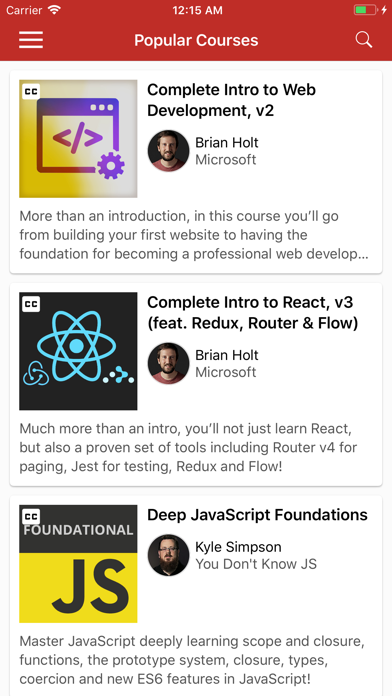Open the React course thumbnail

[78, 351]
